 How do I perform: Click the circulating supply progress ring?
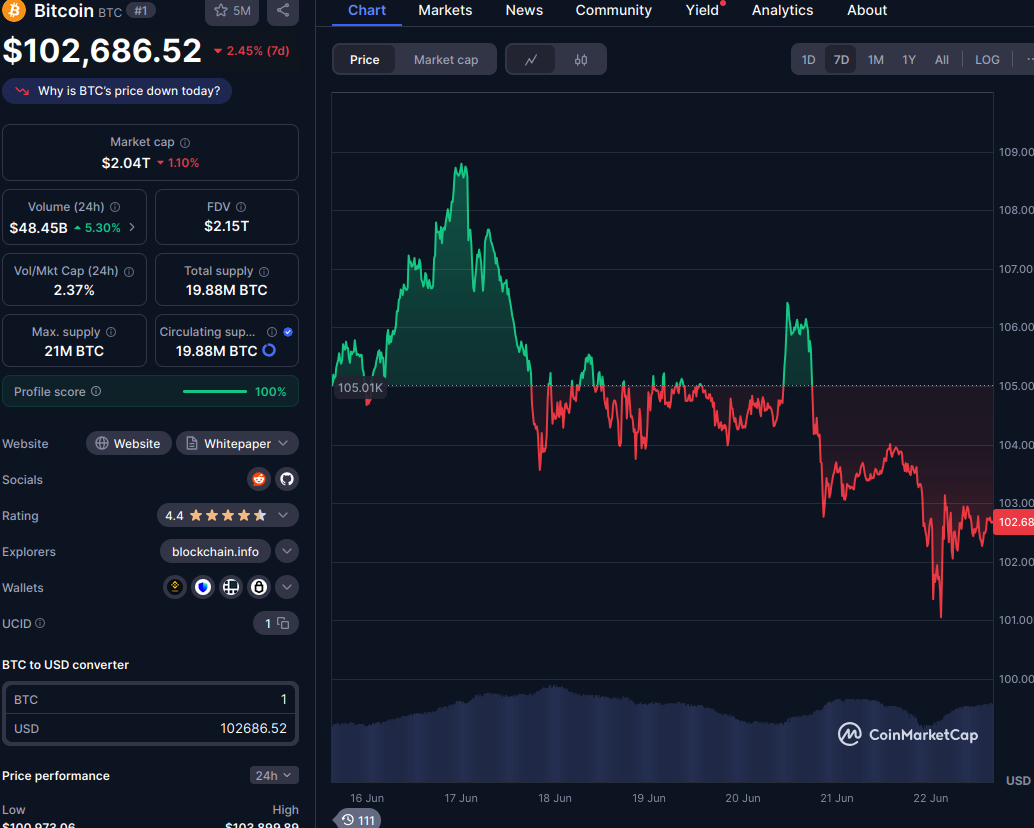coord(269,351)
